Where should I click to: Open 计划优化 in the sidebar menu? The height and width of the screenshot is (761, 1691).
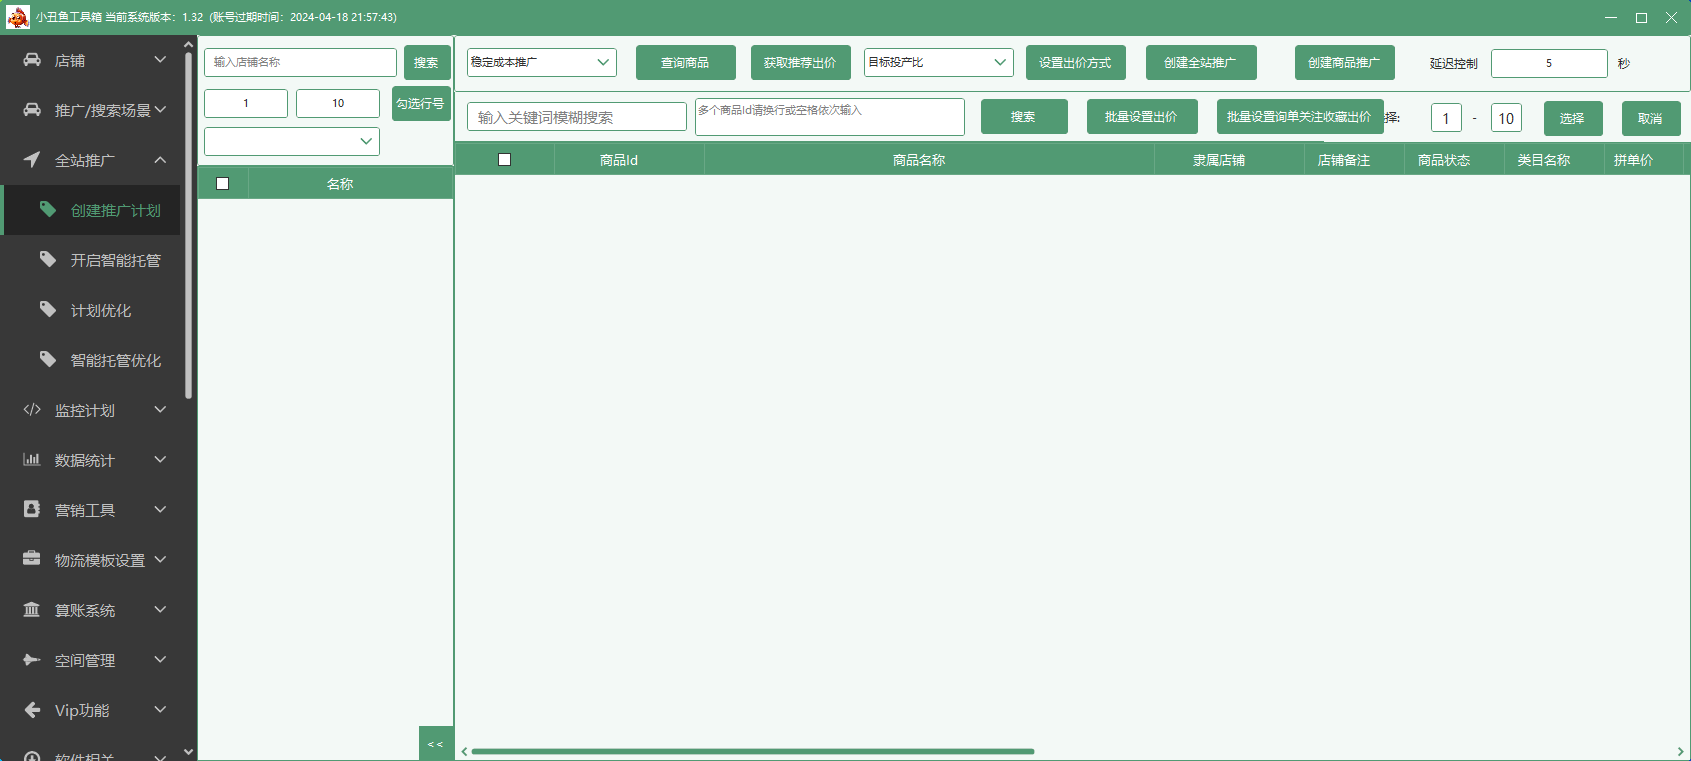pyautogui.click(x=100, y=310)
